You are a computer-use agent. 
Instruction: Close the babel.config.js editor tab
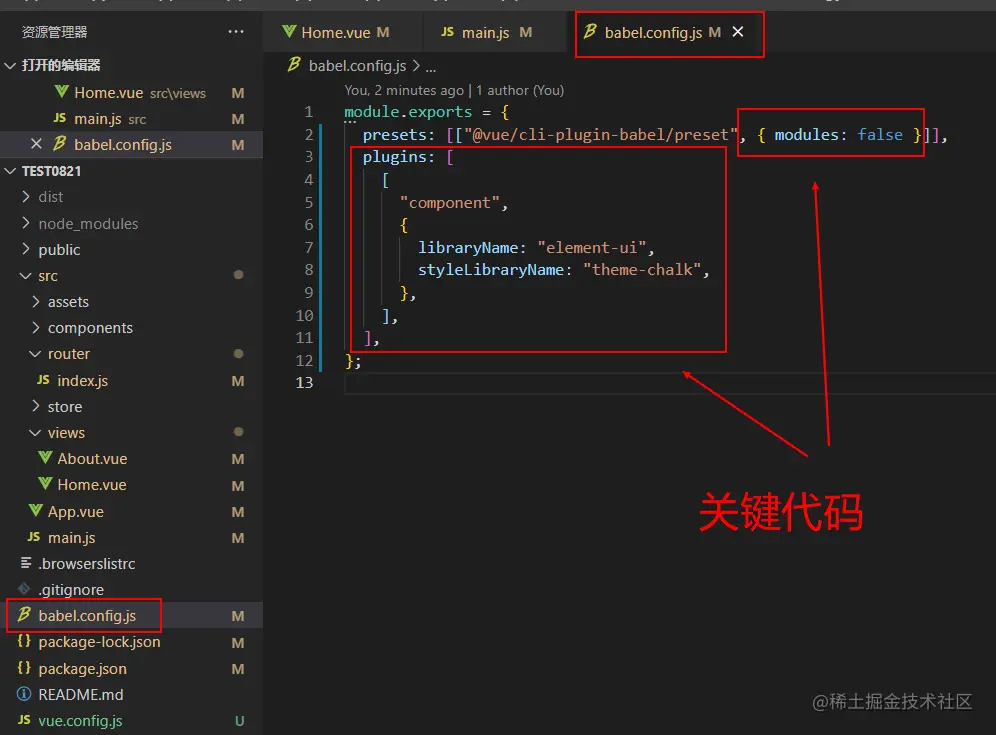[737, 32]
